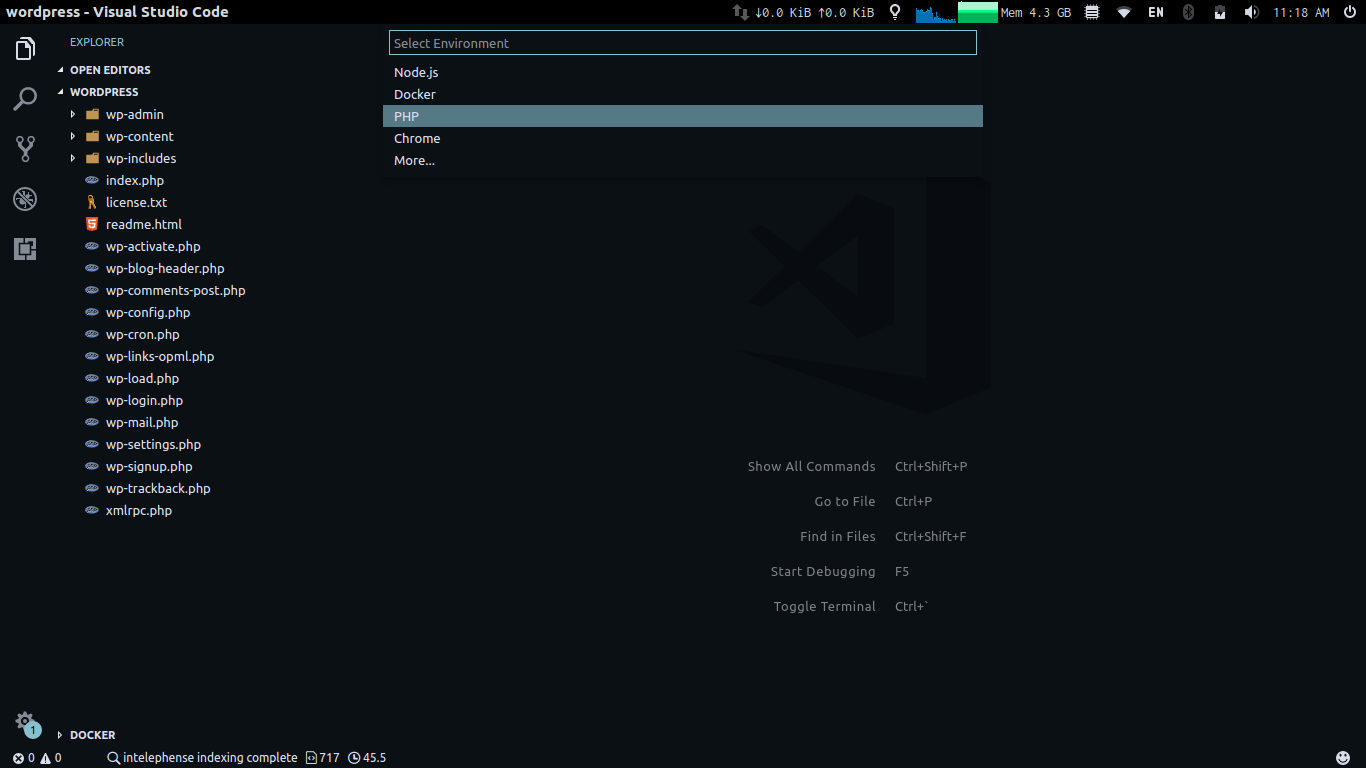This screenshot has height=768, width=1366.
Task: Click the errors and warnings indicator
Action: point(30,757)
